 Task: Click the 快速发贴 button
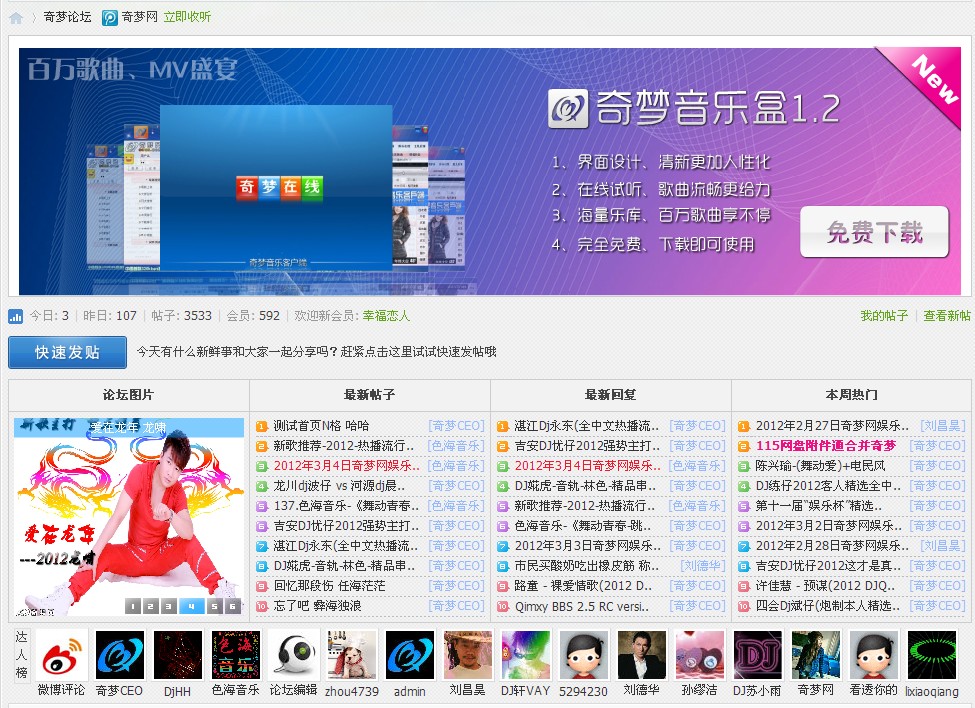(x=67, y=352)
